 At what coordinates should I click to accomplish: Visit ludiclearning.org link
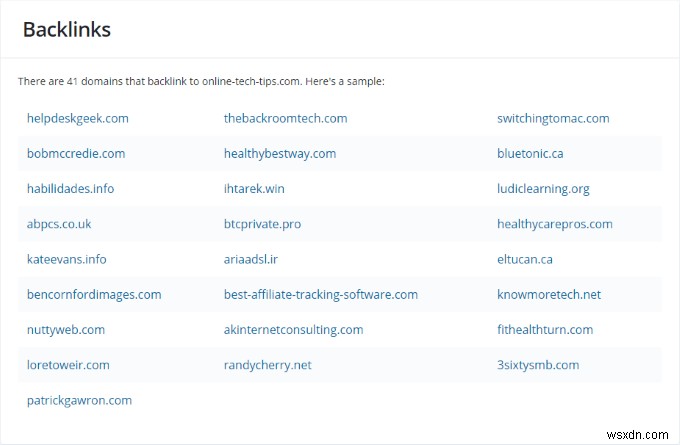(543, 189)
